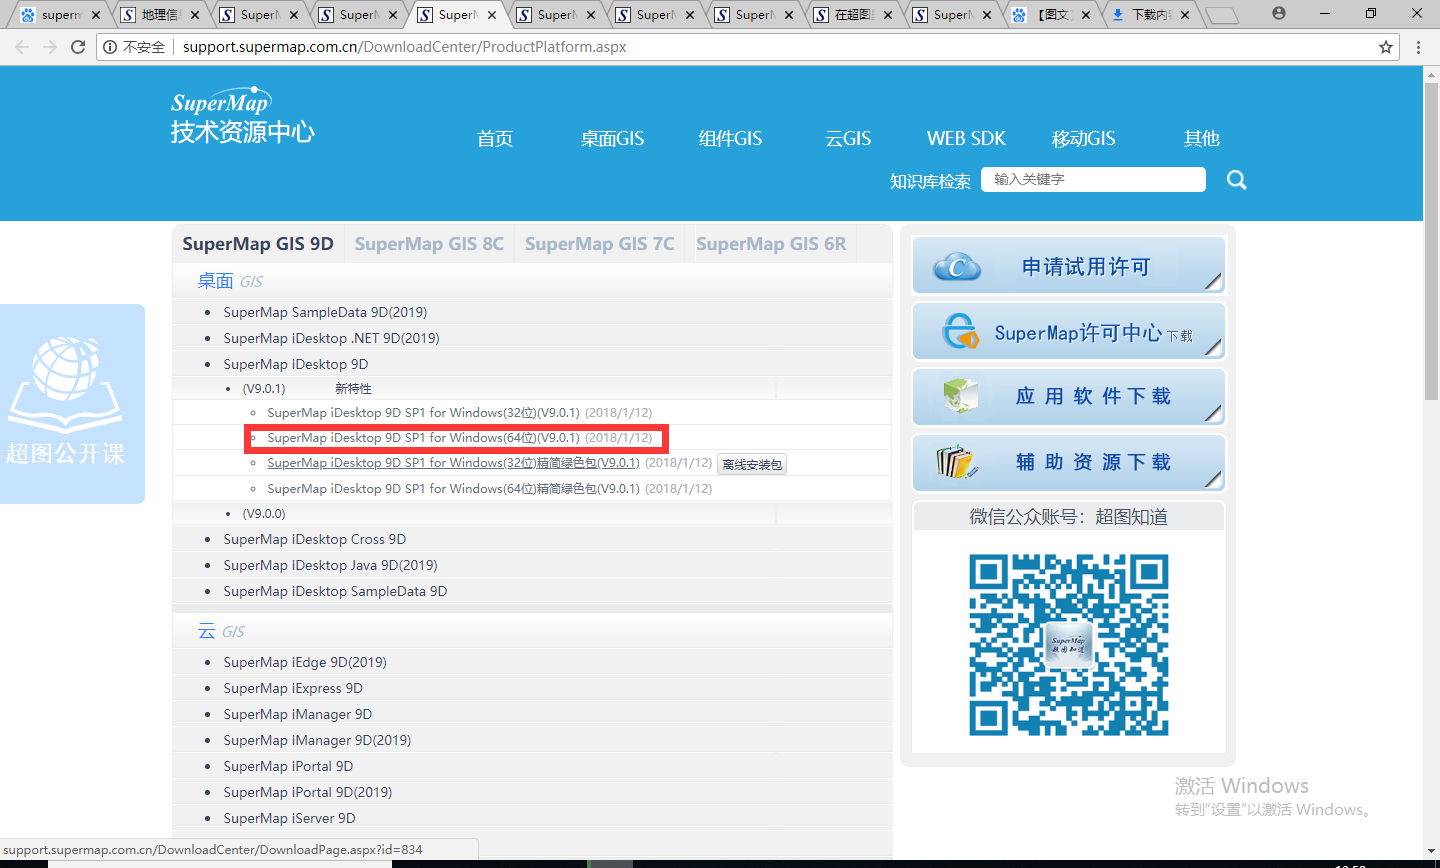Expand SuperMap iDesktop Cross 9D

[315, 539]
